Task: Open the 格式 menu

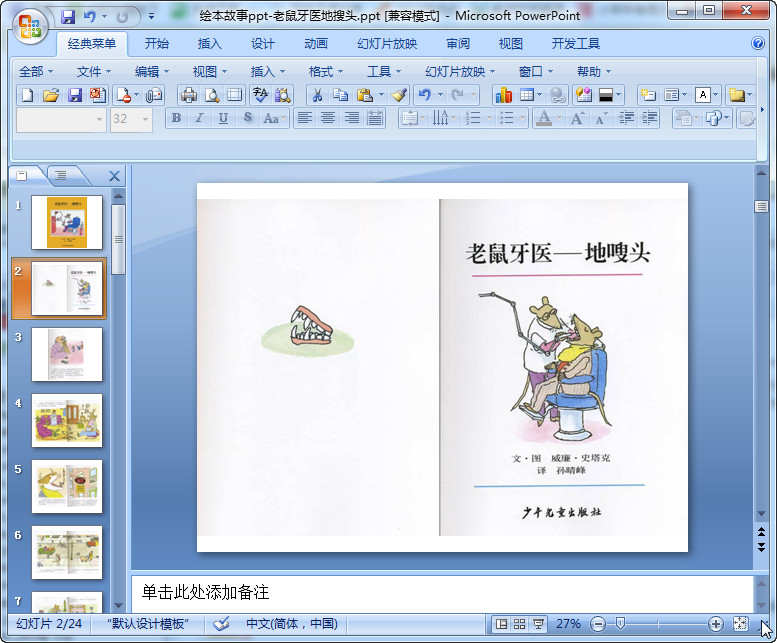Action: [326, 72]
